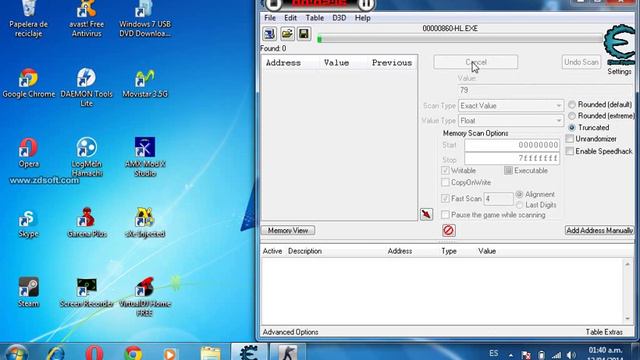Image resolution: width=640 pixels, height=360 pixels.
Task: Open Skype desktop shortcut
Action: coord(29,224)
